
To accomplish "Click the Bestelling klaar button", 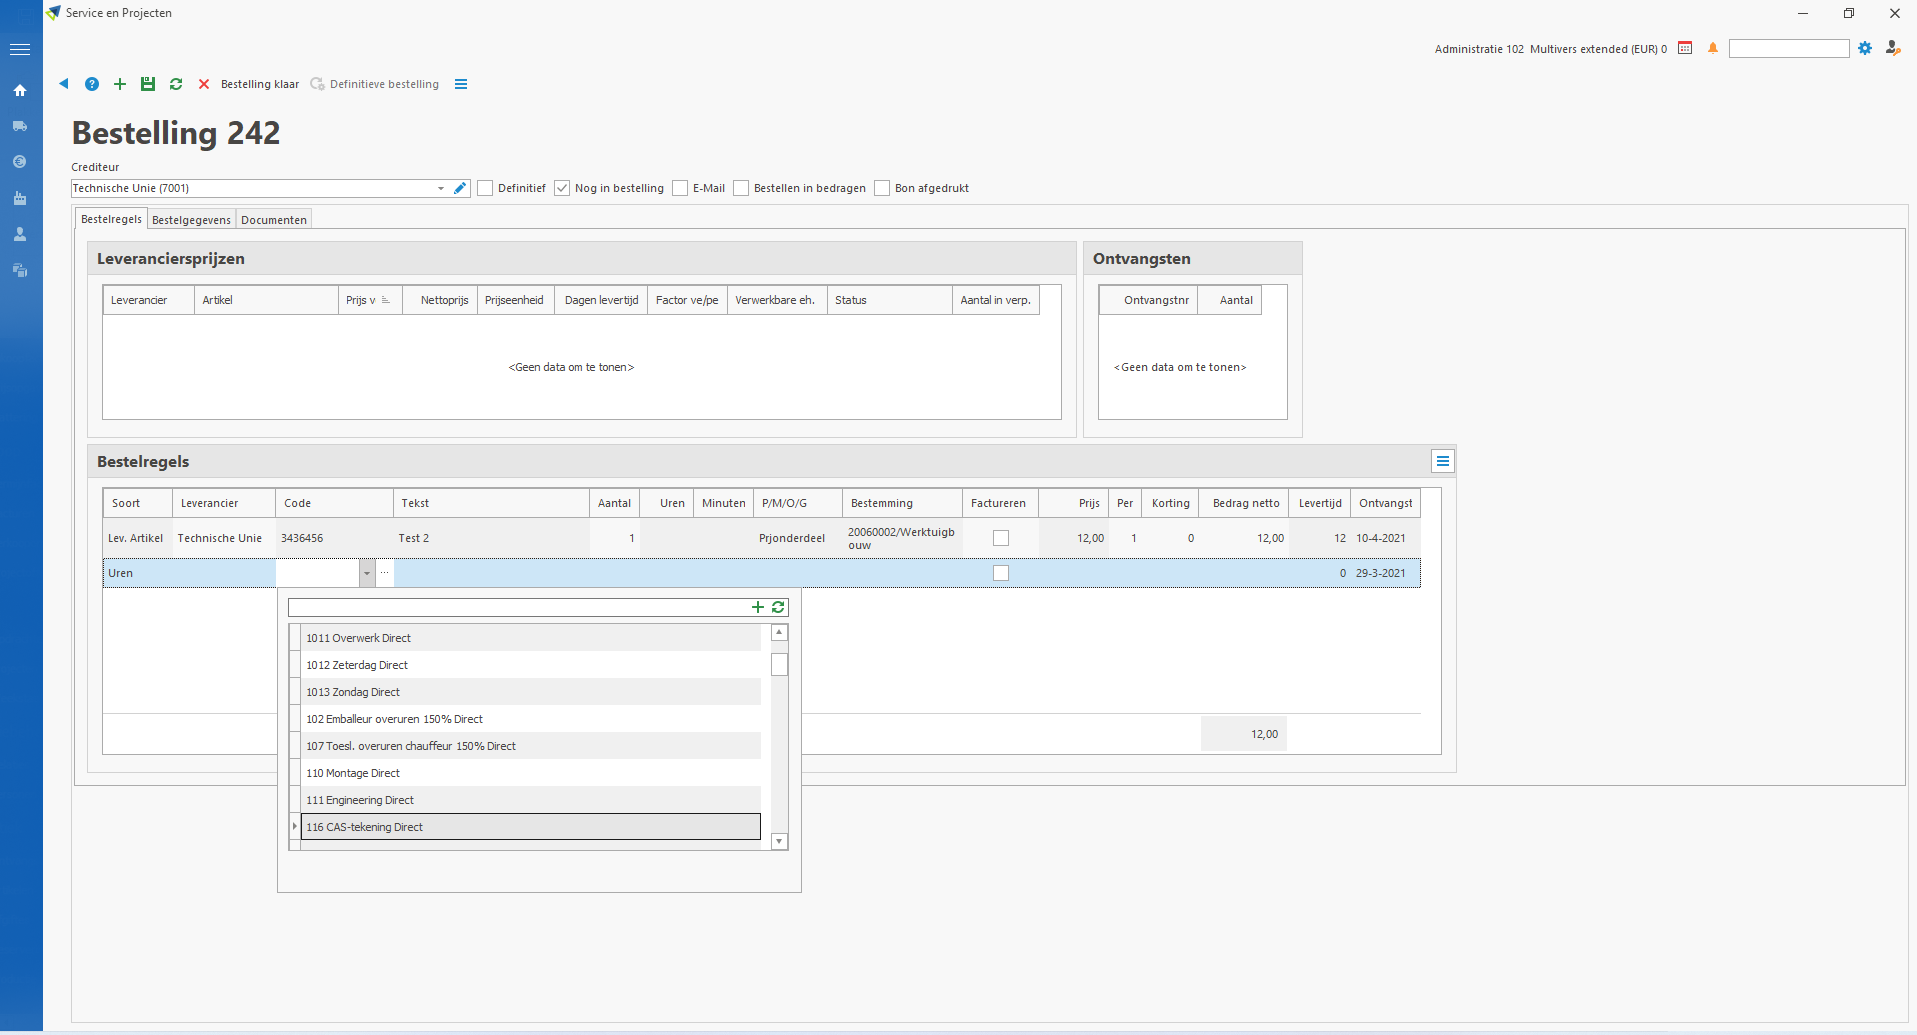I will pyautogui.click(x=260, y=84).
